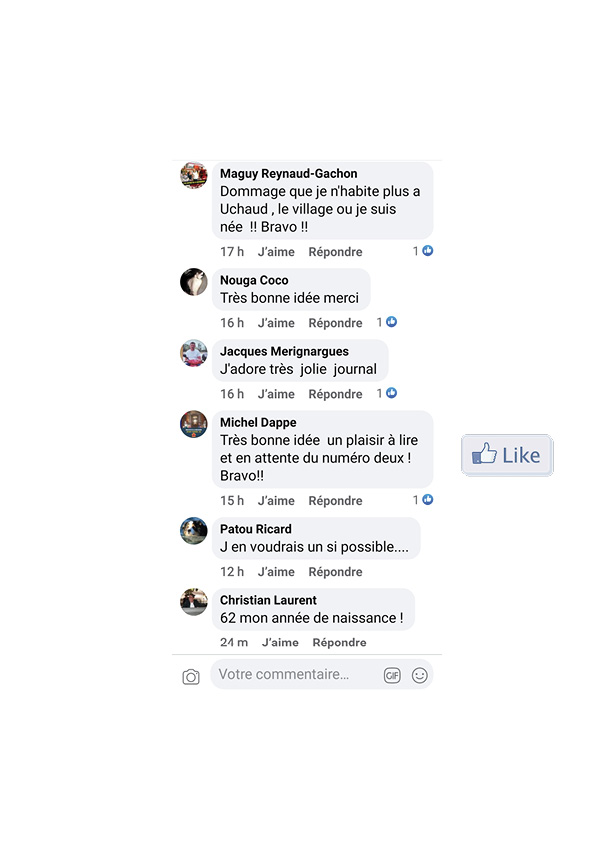The height and width of the screenshot is (842, 595).
Task: Click the like reaction icon on Maguy Reynaud-Gachon's comment
Action: (427, 251)
